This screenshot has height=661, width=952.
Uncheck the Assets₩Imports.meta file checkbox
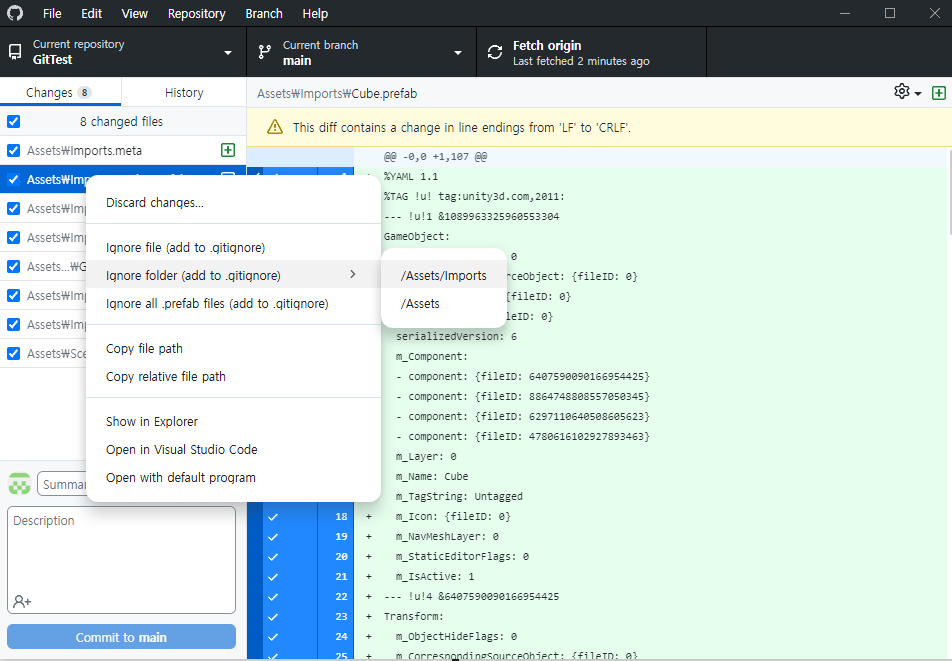click(13, 151)
